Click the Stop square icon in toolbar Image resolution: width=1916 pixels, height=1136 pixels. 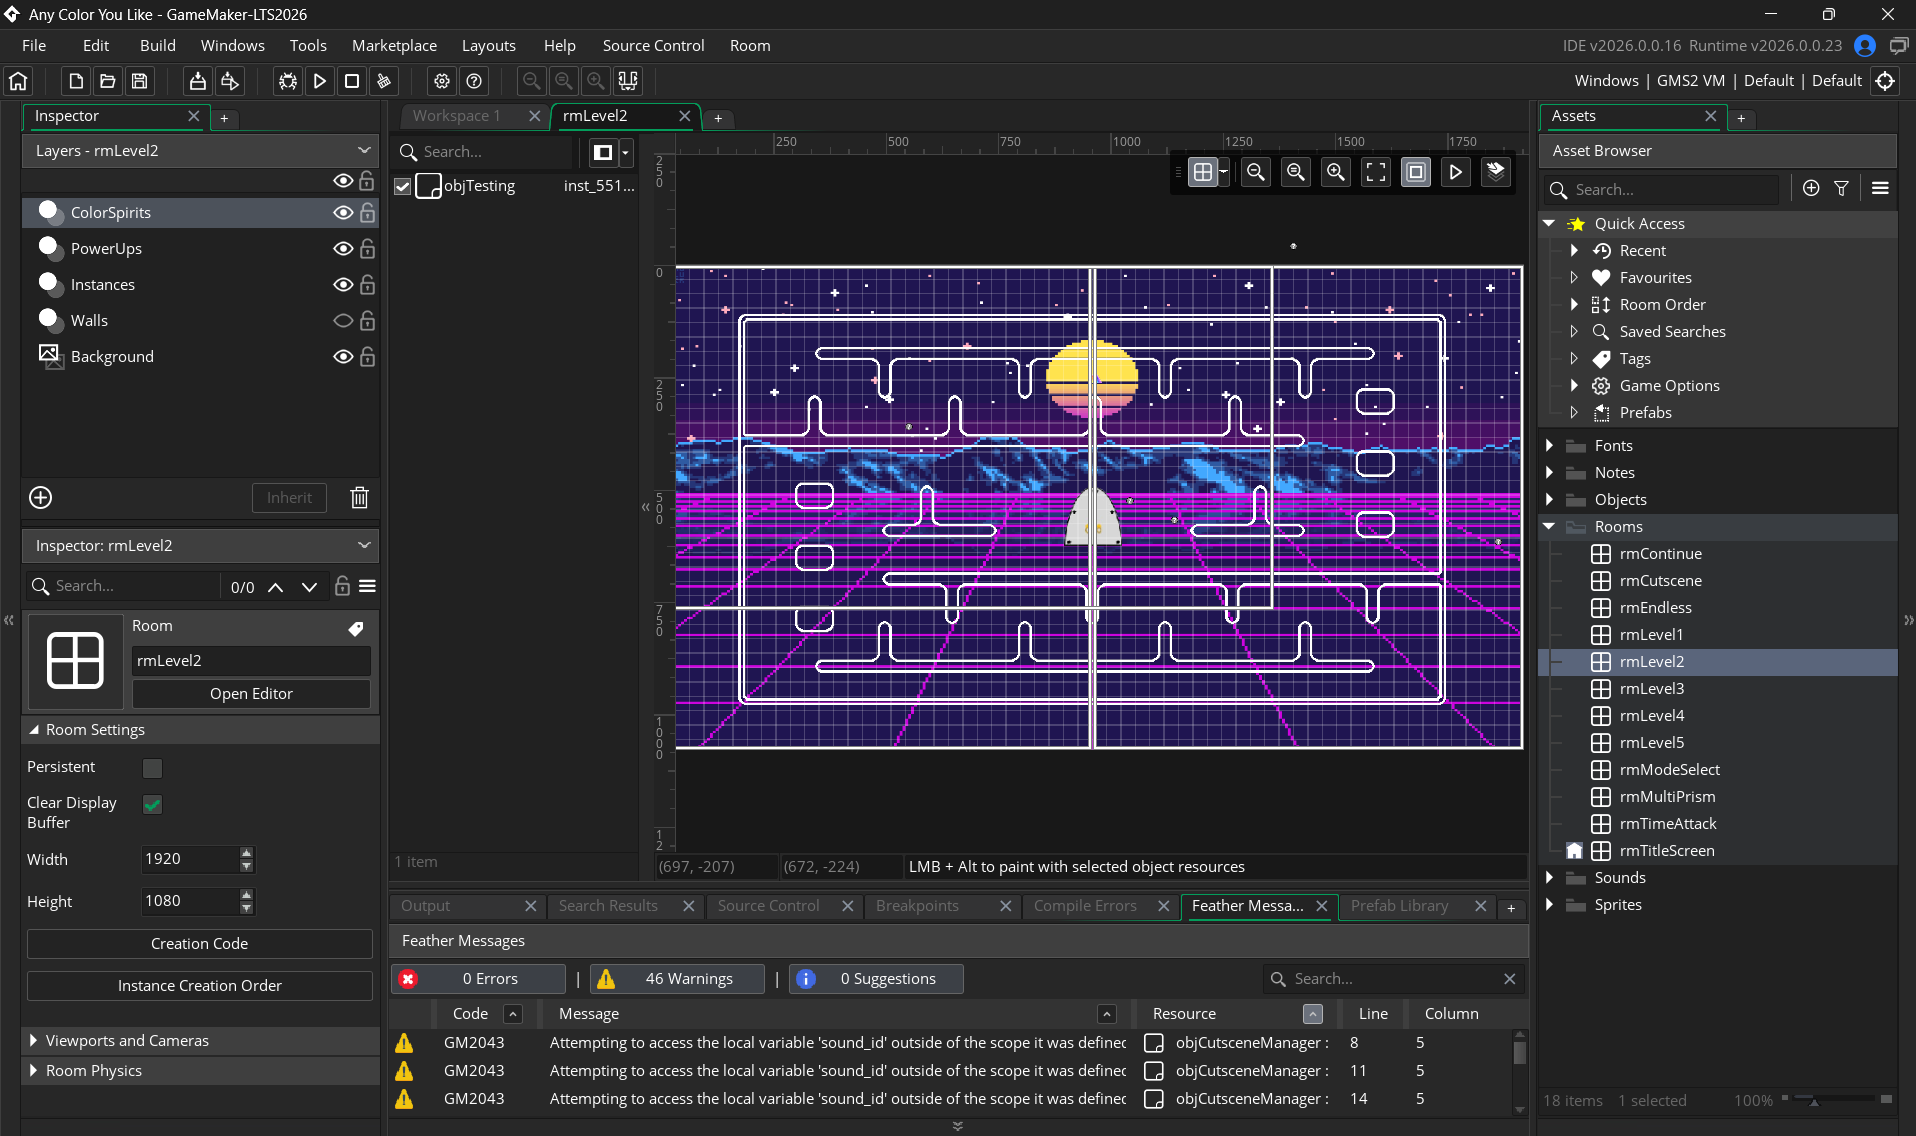point(352,81)
